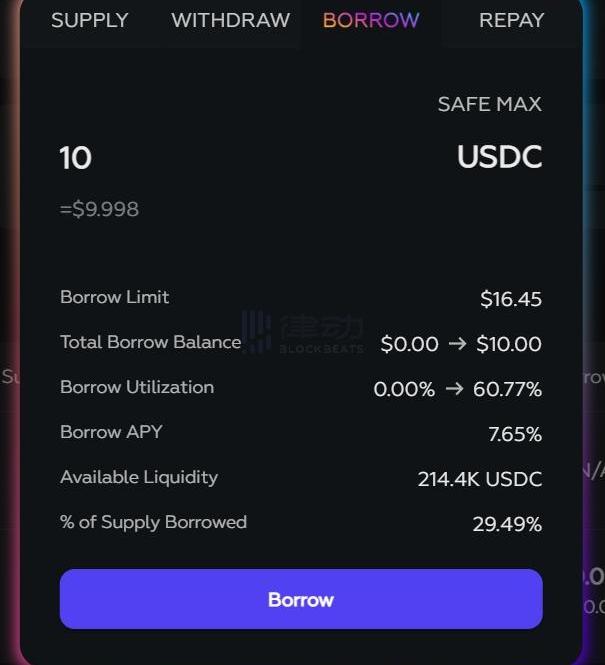Click the 29.49% supply borrowed value
Viewport: 605px width, 665px height.
[507, 524]
